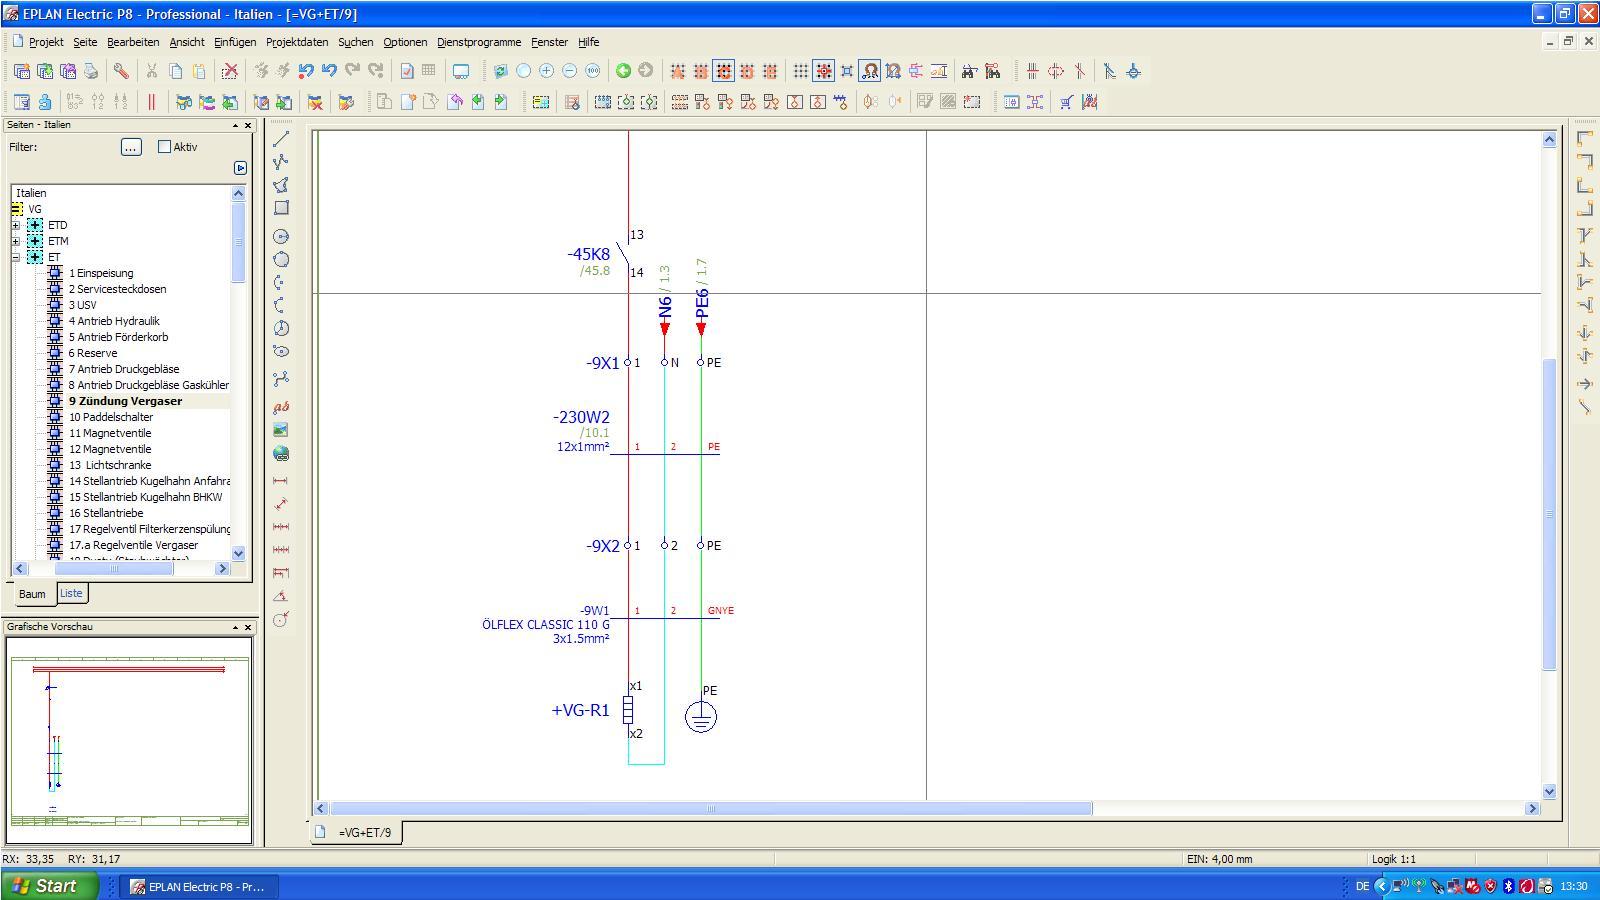
Task: Open page 1 Einspeisung
Action: tap(101, 273)
